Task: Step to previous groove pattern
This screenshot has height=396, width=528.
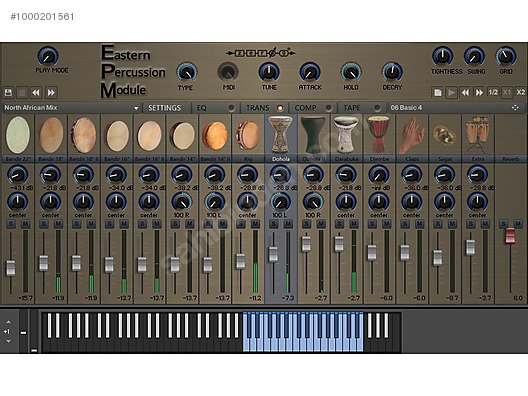Action: [465, 92]
